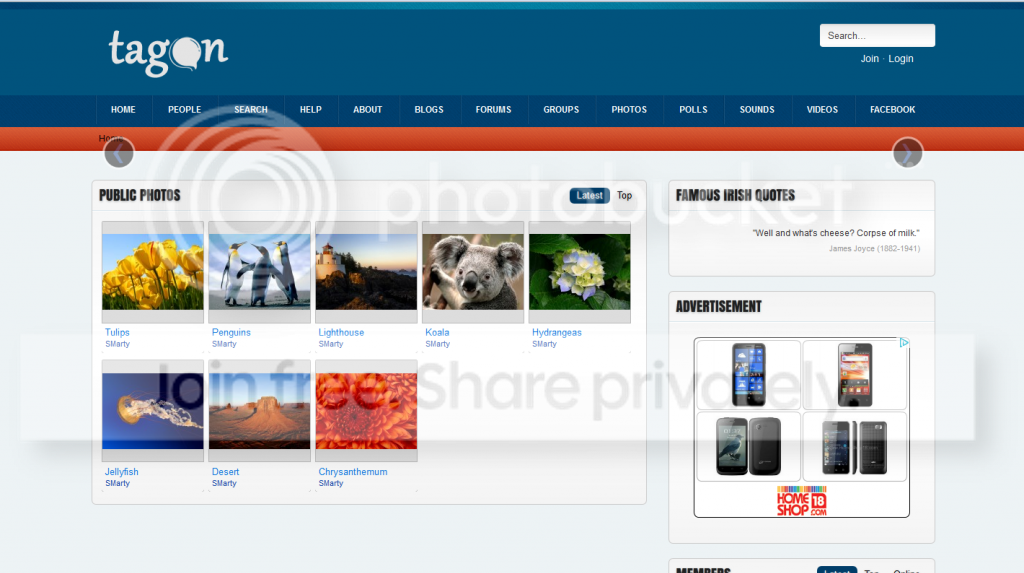This screenshot has width=1024, height=573.
Task: Click the blue Windows phone in the ad
Action: pyautogui.click(x=748, y=375)
